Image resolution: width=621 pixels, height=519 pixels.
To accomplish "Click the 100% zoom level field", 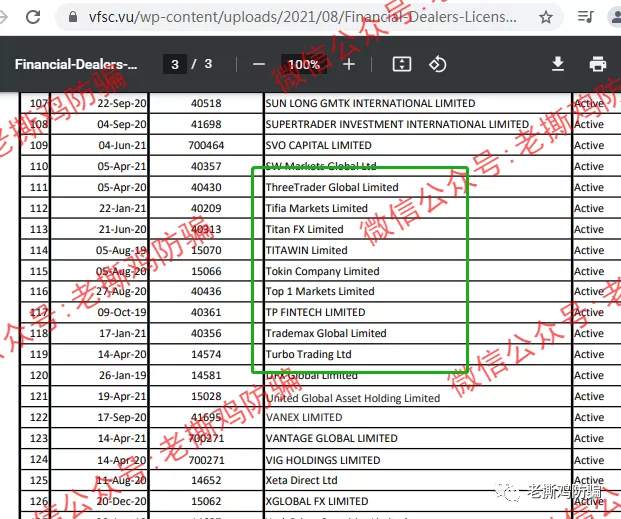I will click(x=304, y=64).
